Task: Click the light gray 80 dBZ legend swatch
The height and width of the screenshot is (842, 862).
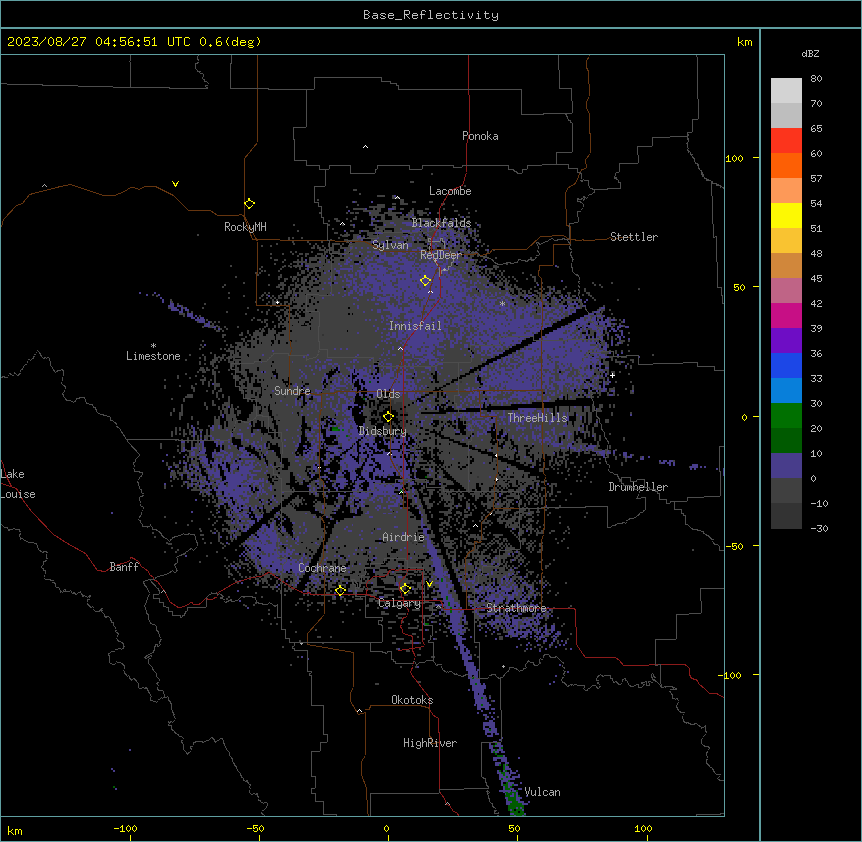Action: pyautogui.click(x=786, y=91)
